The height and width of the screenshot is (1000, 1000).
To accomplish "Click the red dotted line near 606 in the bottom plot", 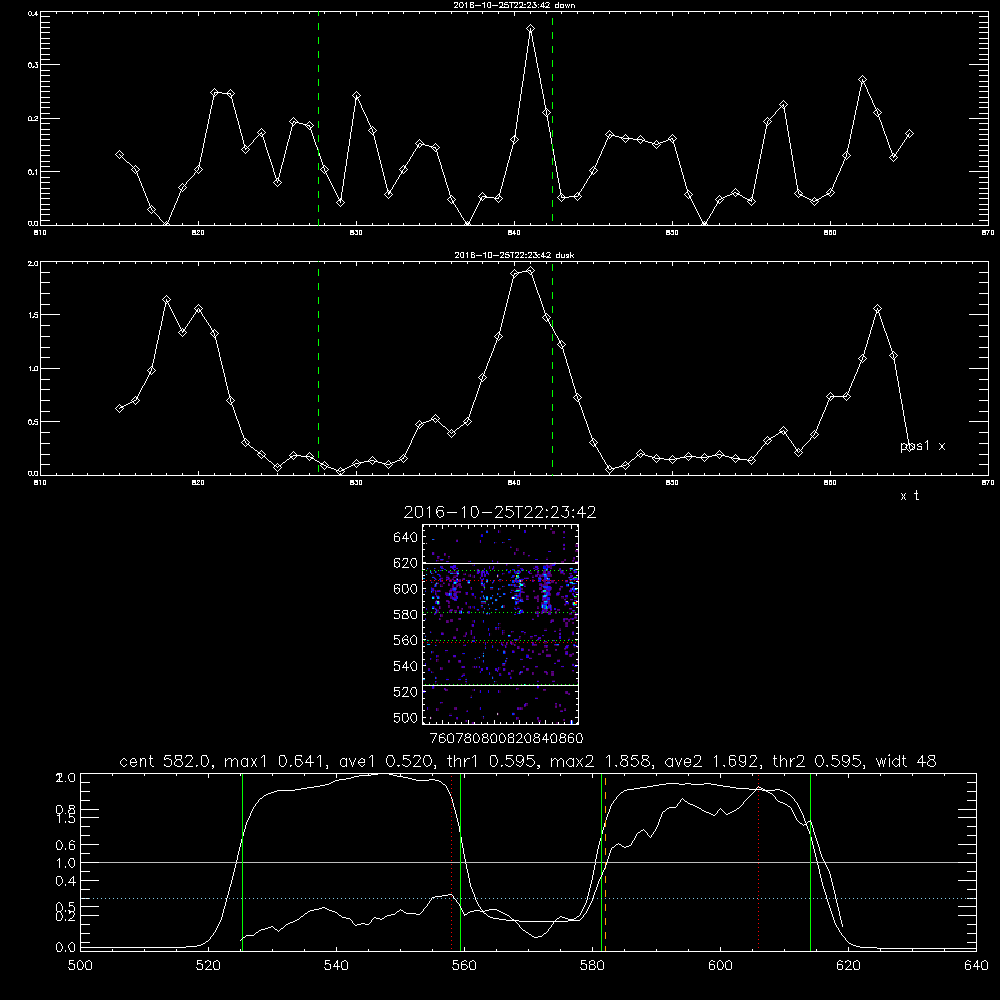I will coord(758,861).
